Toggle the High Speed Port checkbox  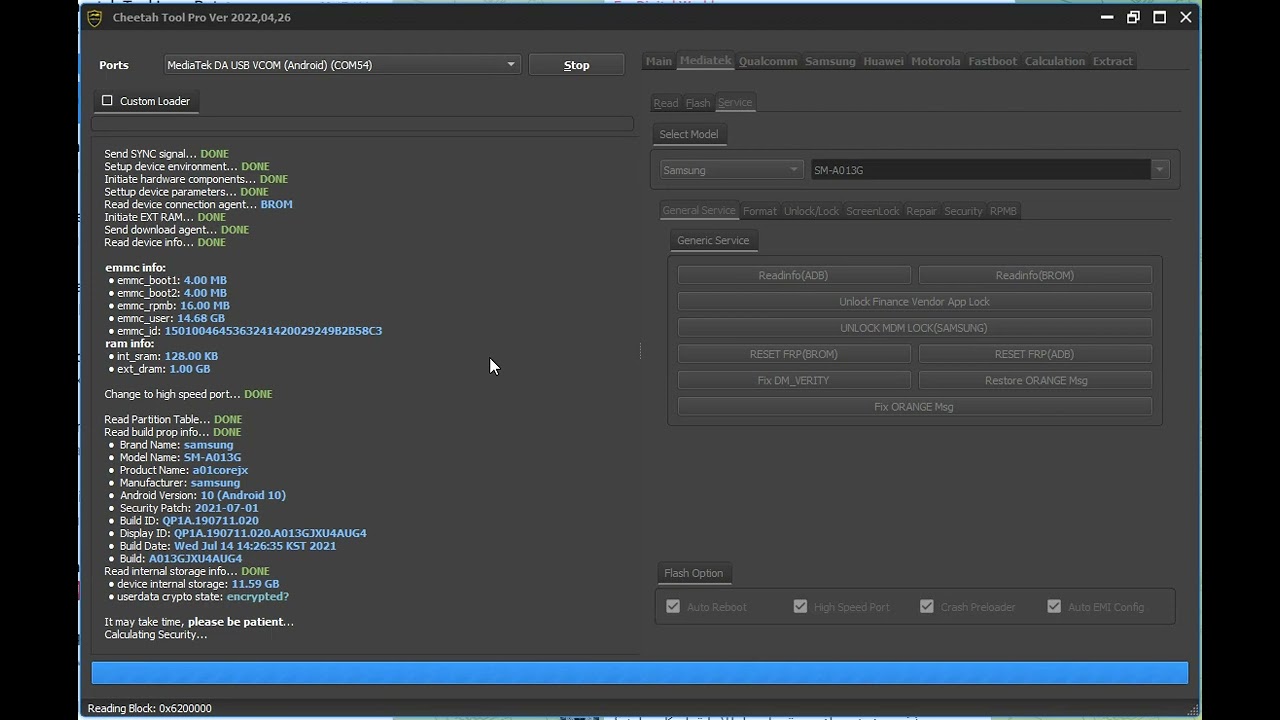pyautogui.click(x=800, y=607)
